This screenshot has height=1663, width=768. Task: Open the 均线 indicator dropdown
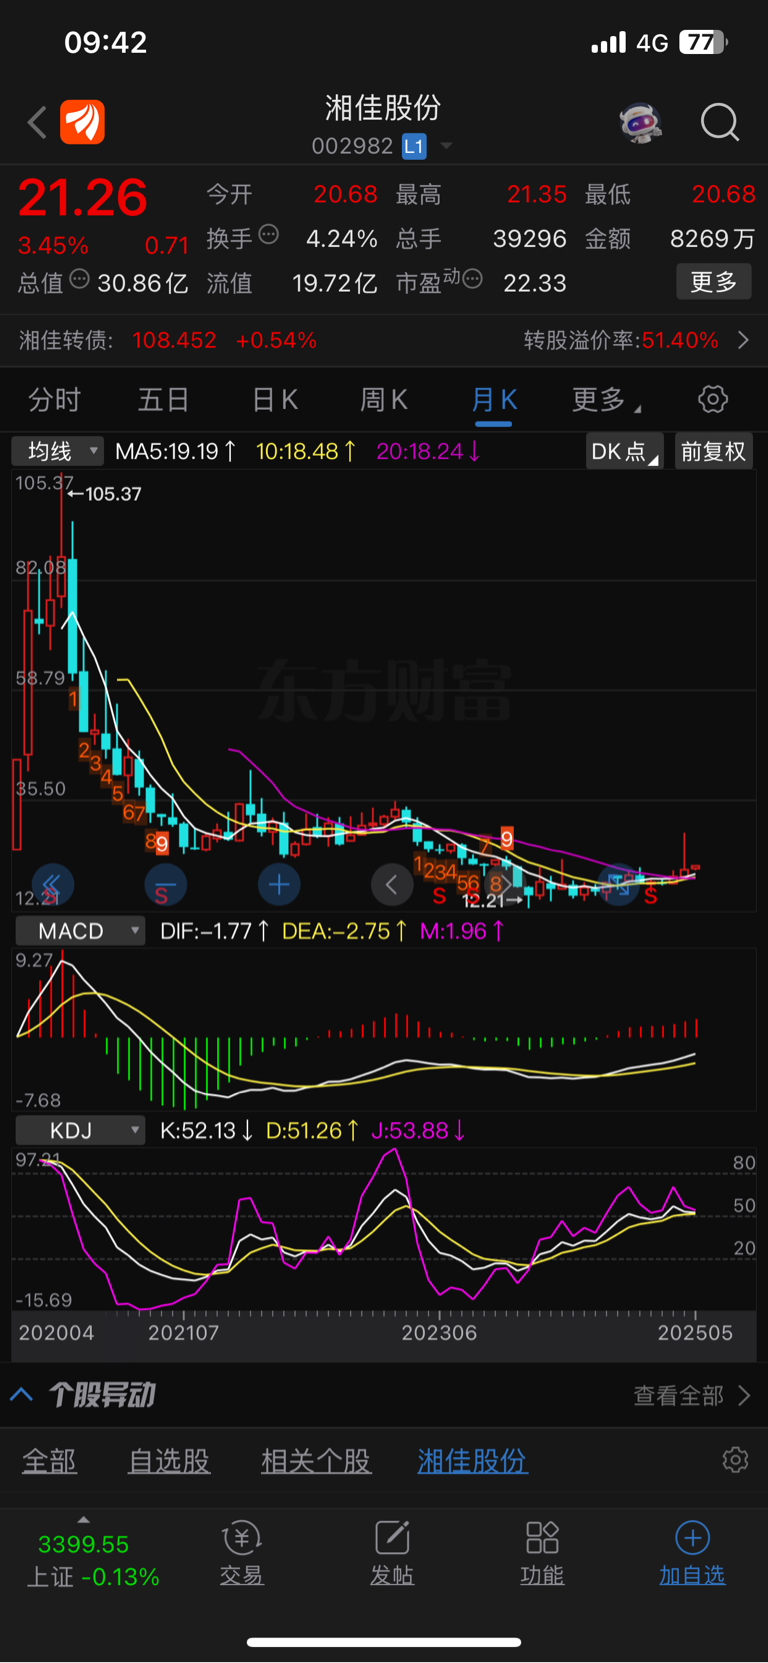58,451
